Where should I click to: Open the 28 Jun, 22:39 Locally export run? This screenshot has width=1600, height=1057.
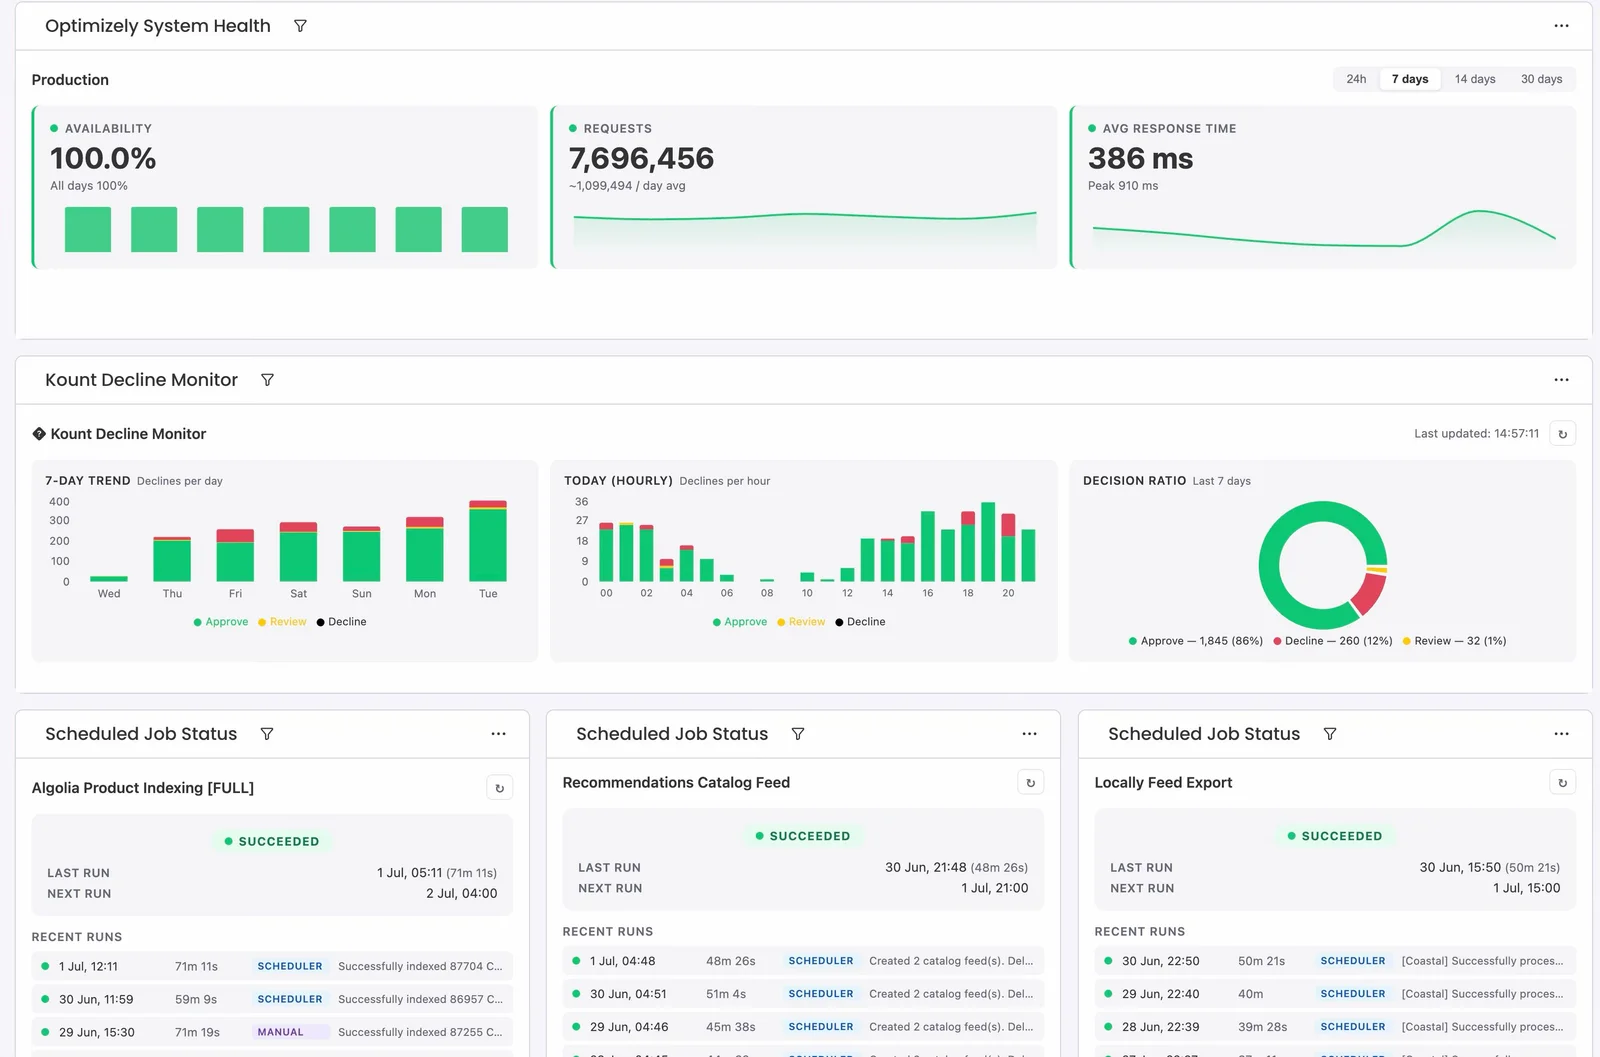coord(1335,1027)
